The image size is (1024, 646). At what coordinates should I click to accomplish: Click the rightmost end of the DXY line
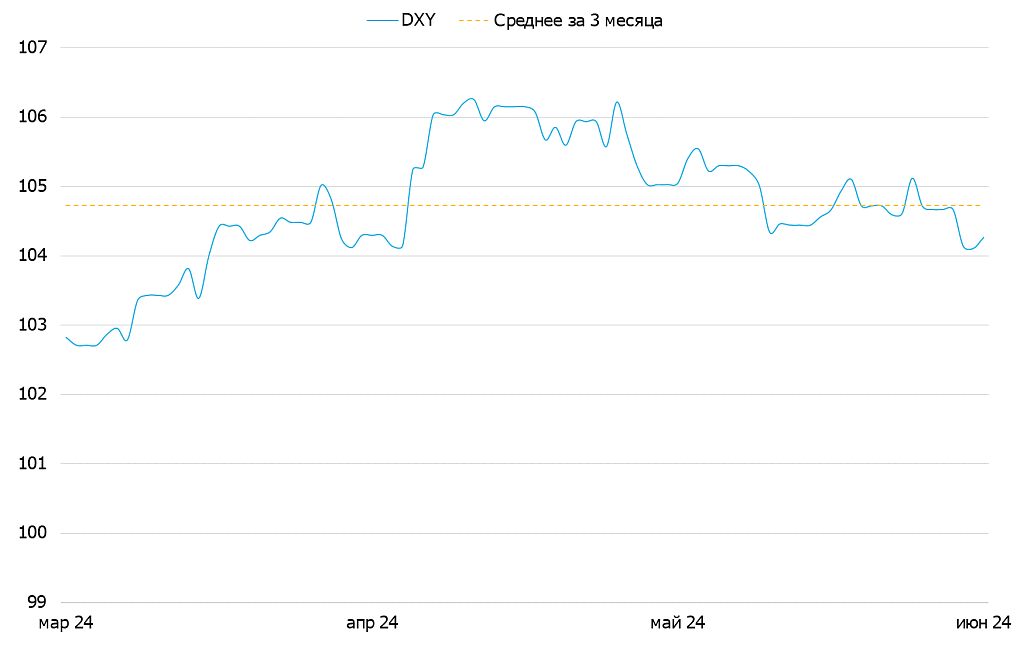(x=984, y=237)
